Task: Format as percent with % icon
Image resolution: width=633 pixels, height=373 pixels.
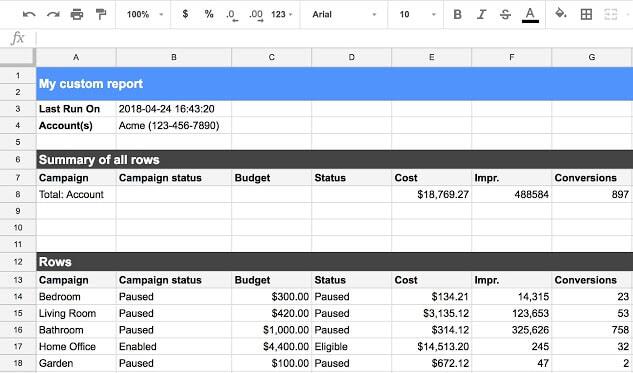Action: pyautogui.click(x=209, y=14)
